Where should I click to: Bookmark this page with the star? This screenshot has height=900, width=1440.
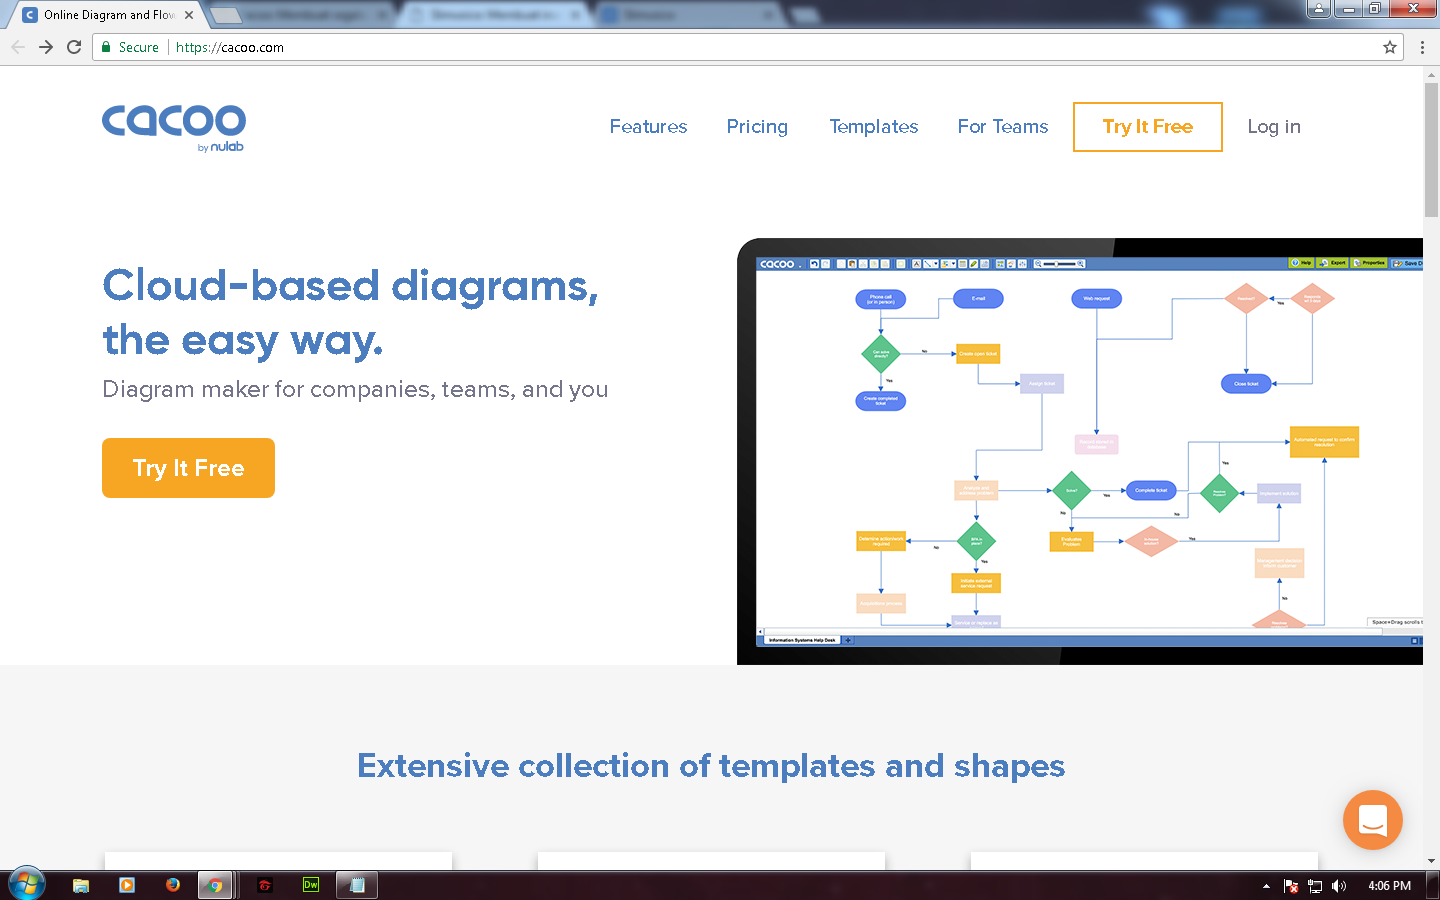click(x=1390, y=47)
